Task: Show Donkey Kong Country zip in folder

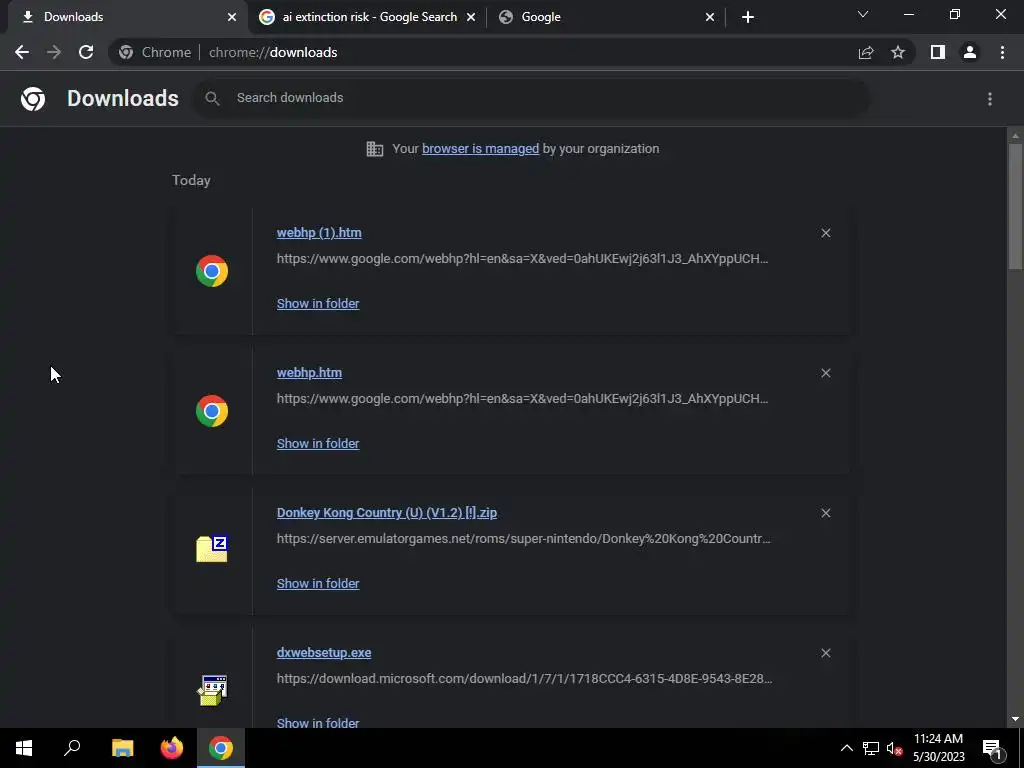Action: (318, 584)
